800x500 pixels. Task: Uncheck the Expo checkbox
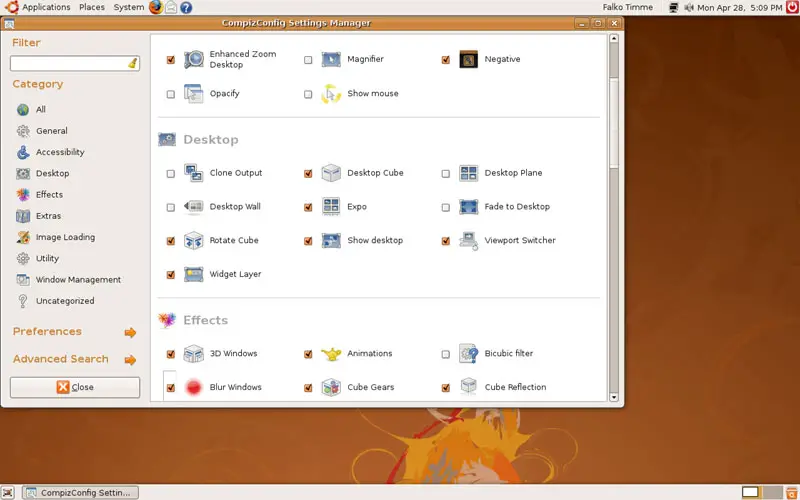click(308, 208)
